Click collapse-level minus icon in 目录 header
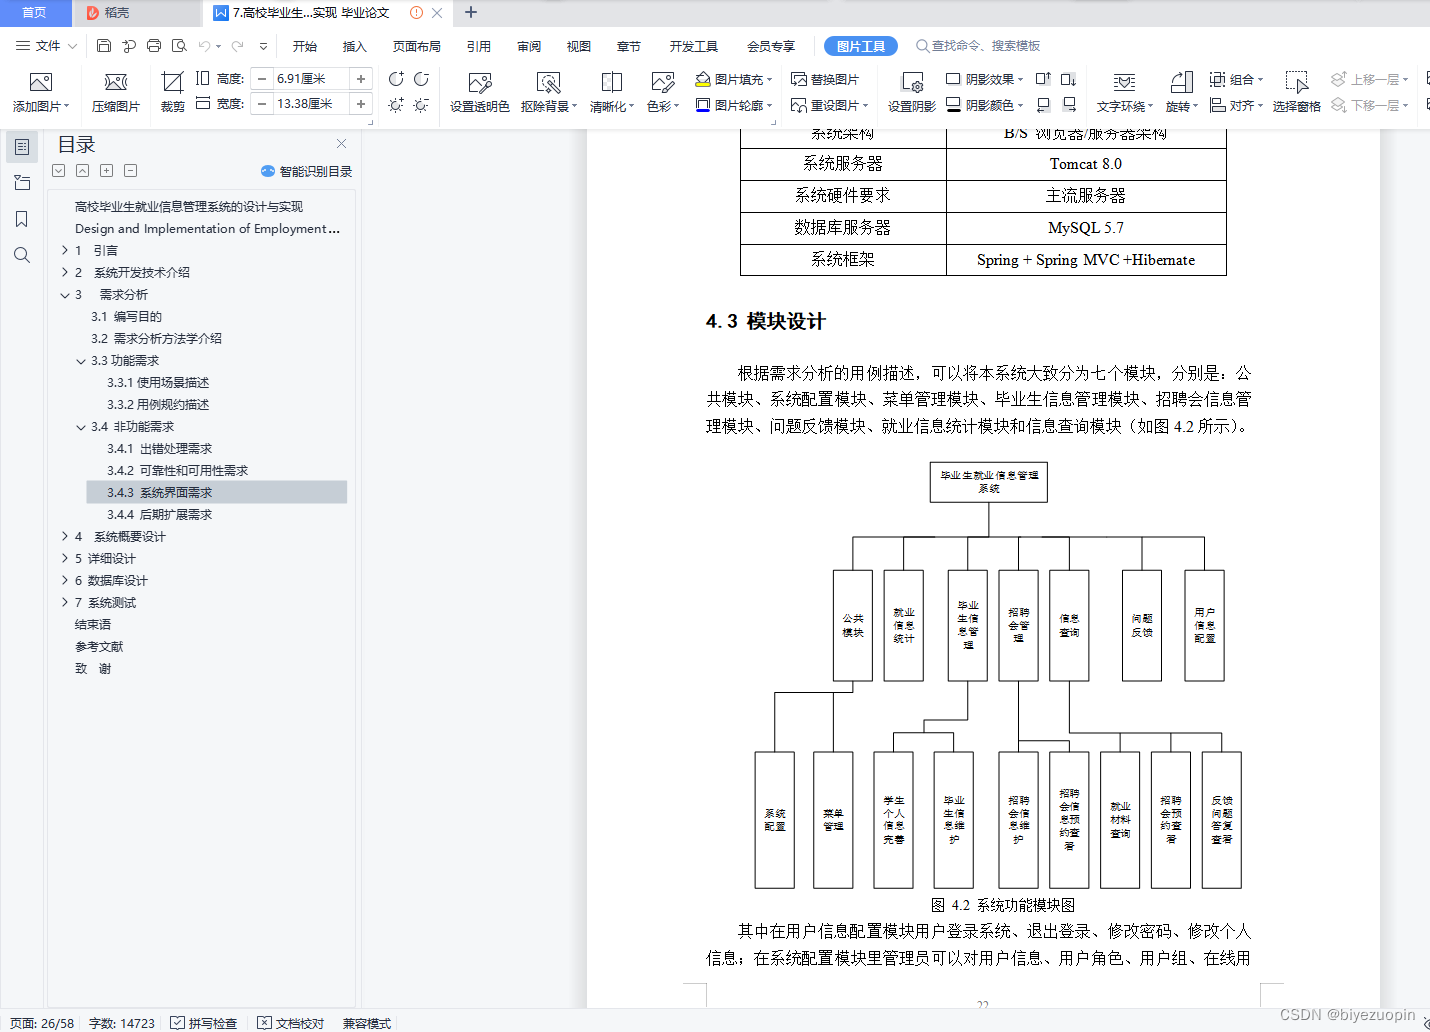 (131, 171)
